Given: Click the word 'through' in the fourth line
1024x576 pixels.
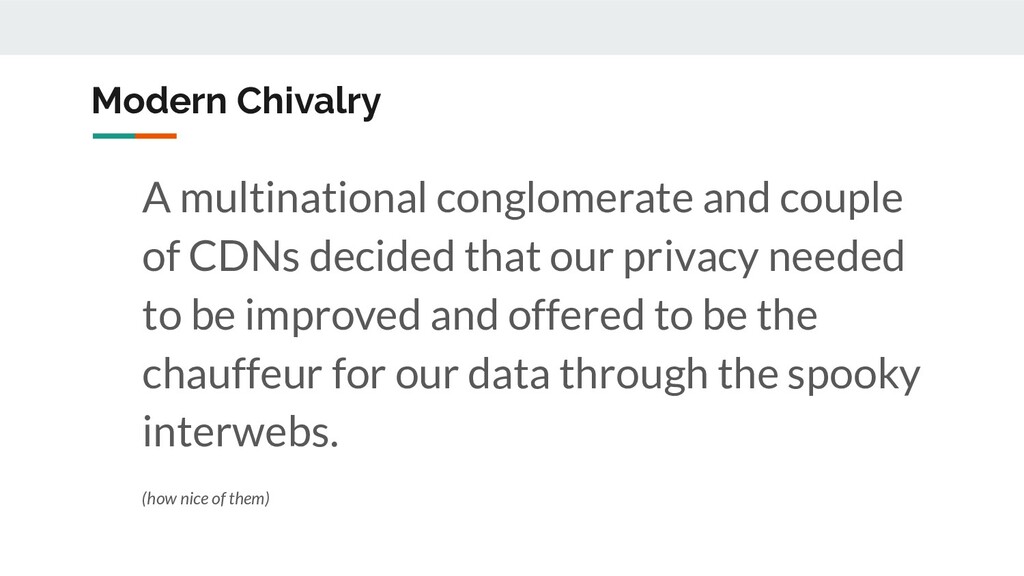Looking at the screenshot, I should pos(633,376).
